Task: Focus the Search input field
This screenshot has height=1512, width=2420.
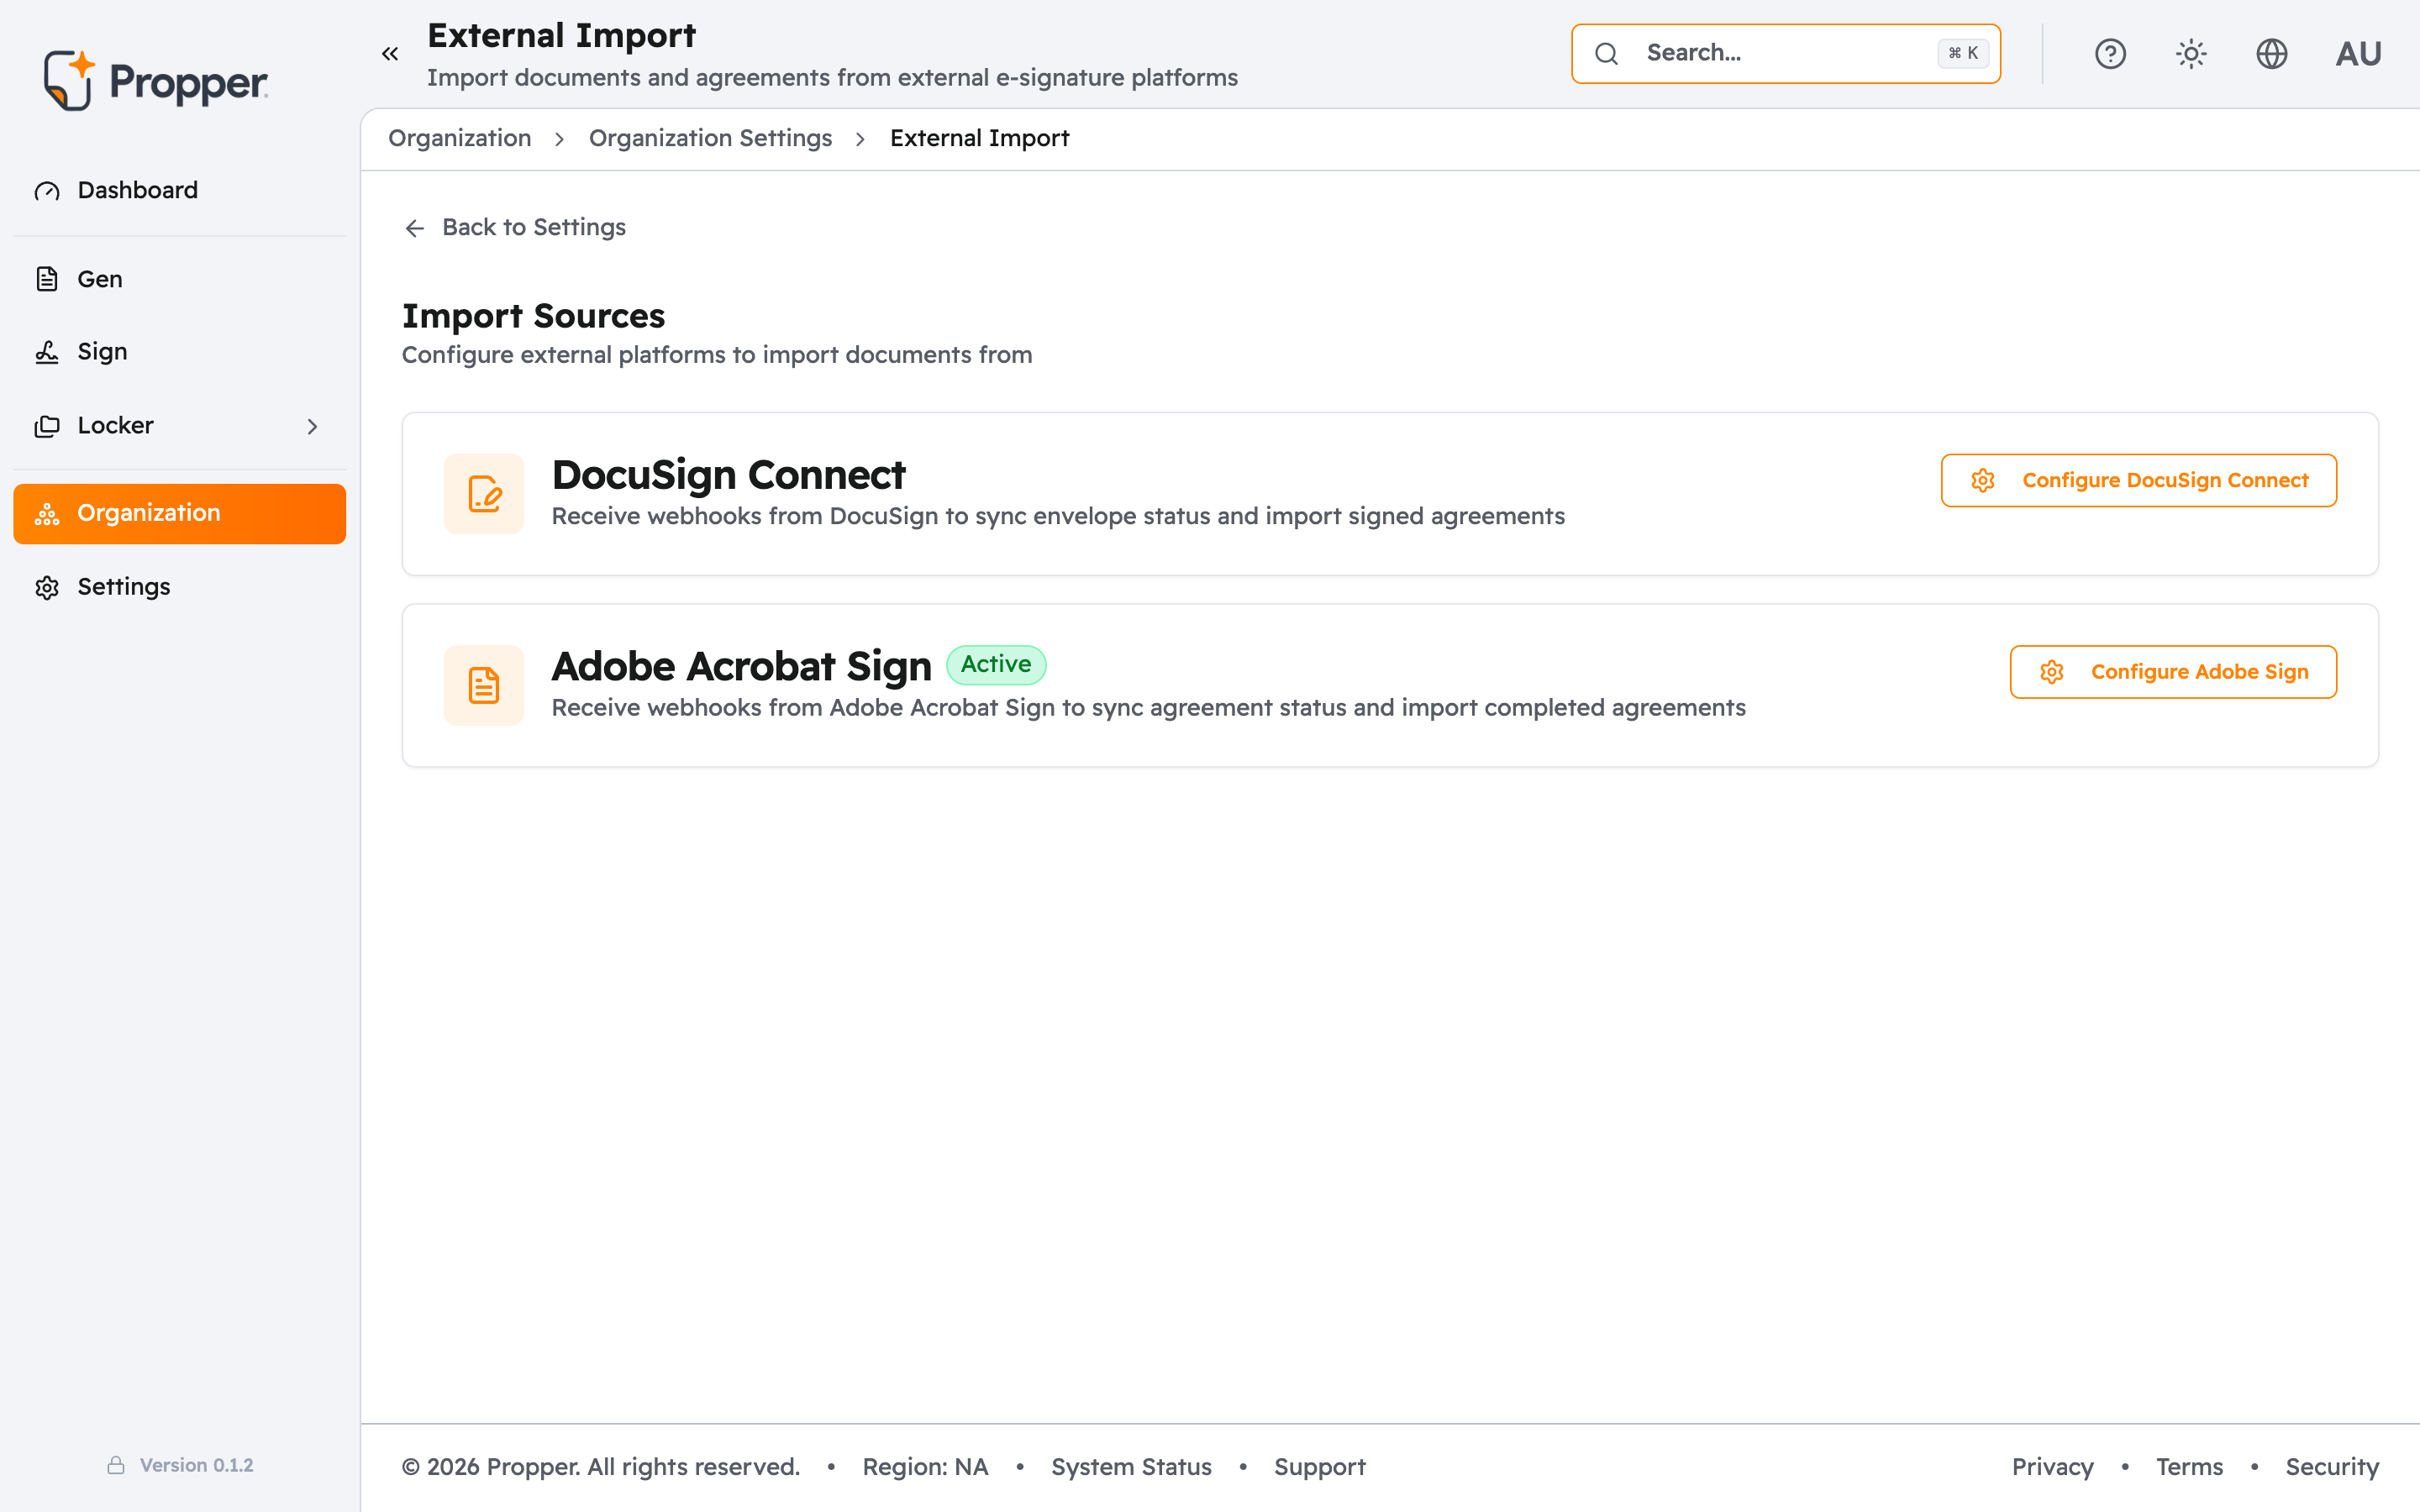Action: 1786,54
